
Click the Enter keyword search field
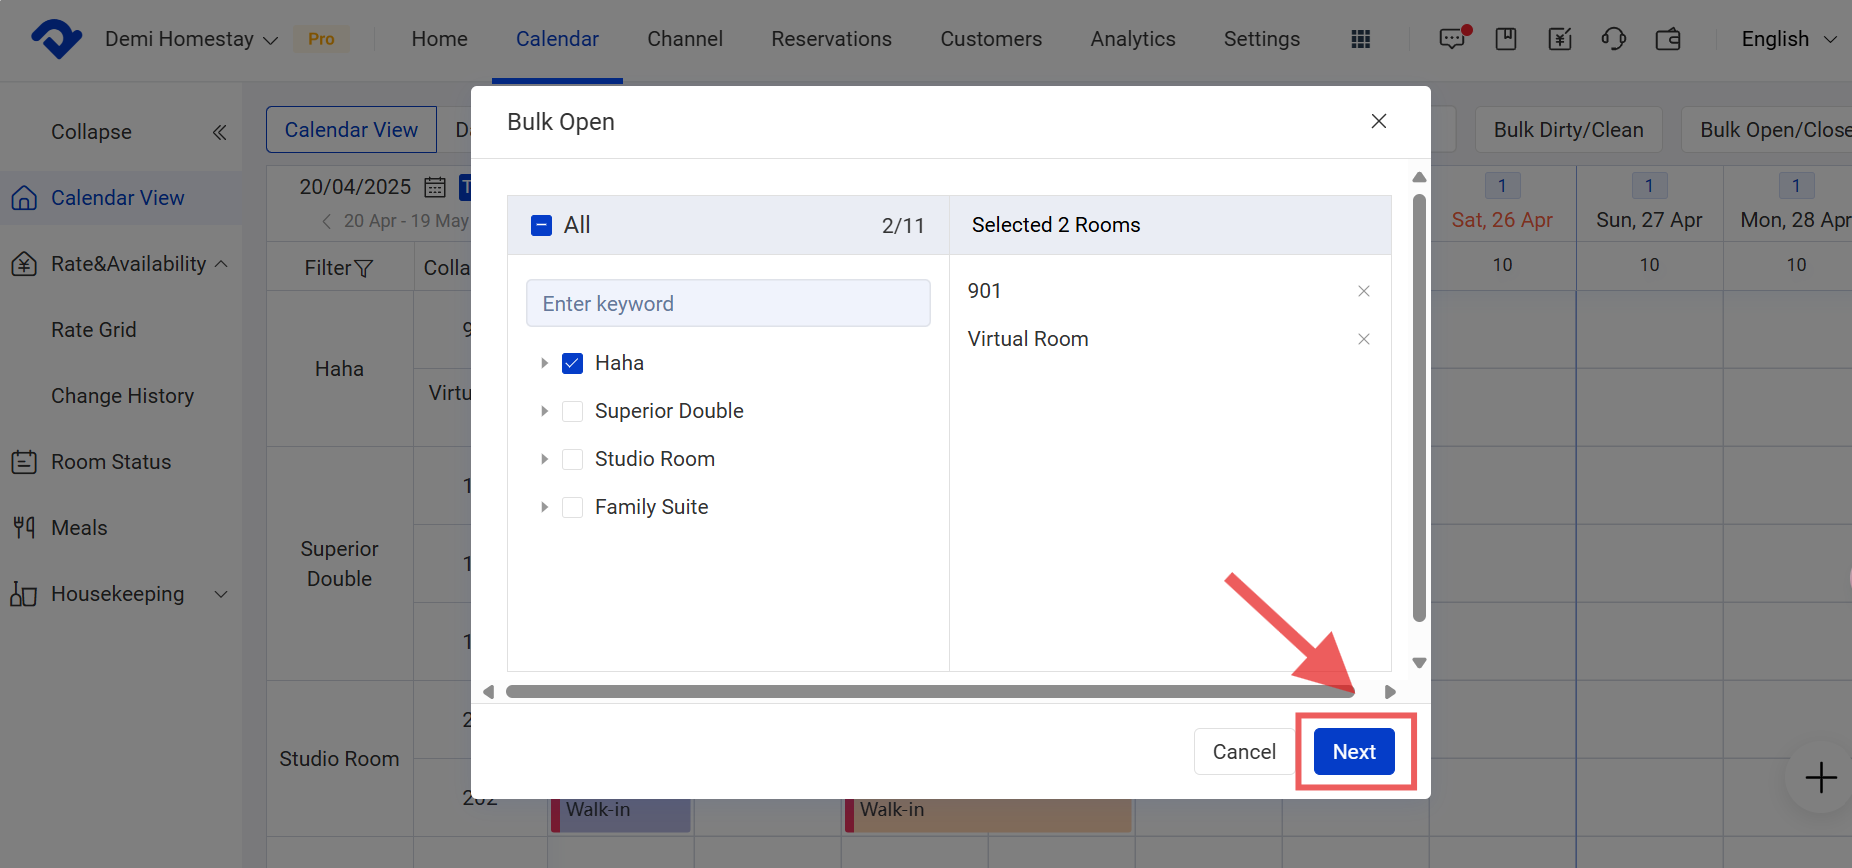coord(728,303)
